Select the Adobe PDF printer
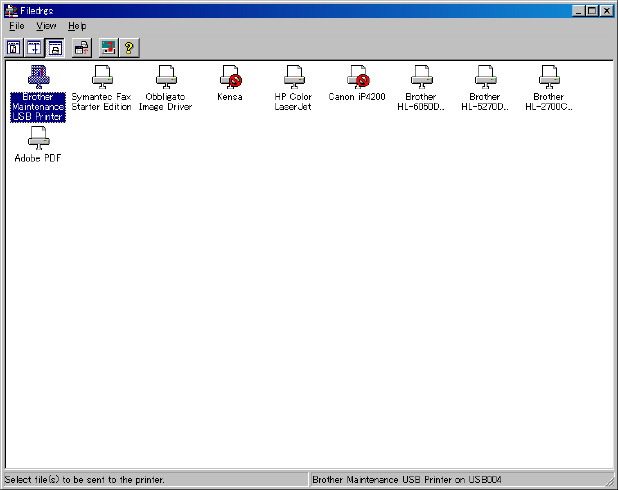The height and width of the screenshot is (490, 618). (38, 138)
